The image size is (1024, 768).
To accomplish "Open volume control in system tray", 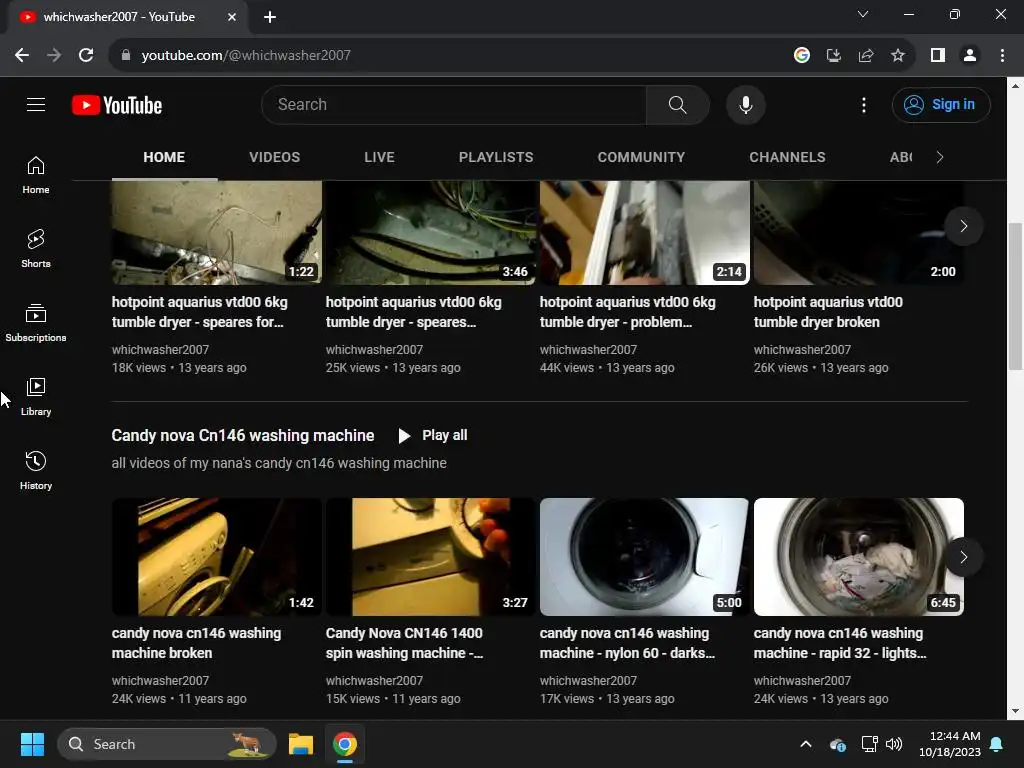I will pos(893,744).
